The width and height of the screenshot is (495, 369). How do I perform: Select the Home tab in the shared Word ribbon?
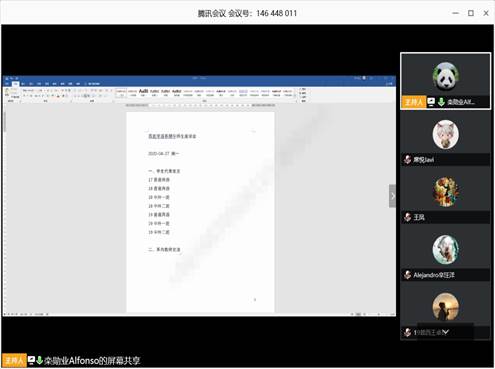point(15,84)
